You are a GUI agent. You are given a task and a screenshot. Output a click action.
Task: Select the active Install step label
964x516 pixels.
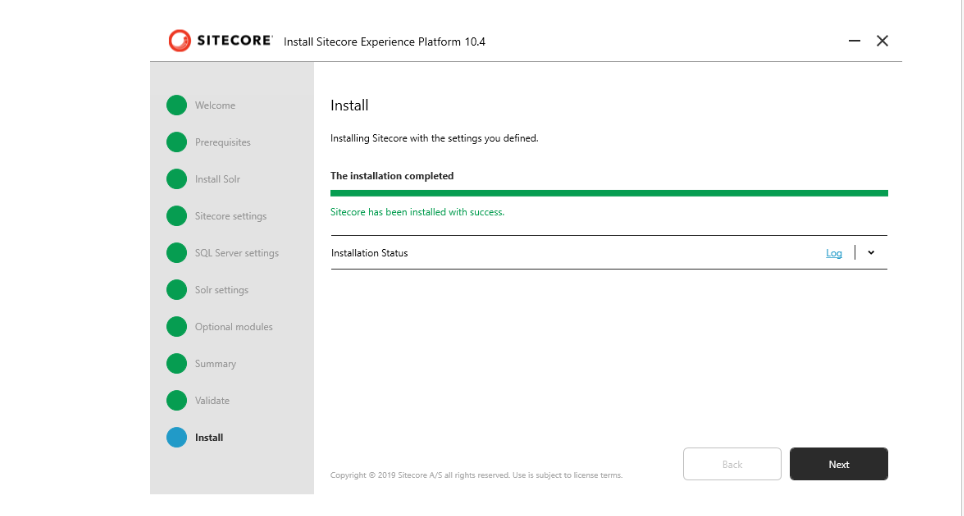(209, 437)
